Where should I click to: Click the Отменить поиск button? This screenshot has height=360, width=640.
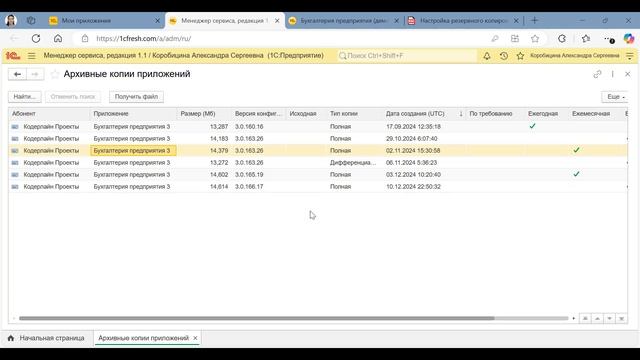[x=73, y=97]
